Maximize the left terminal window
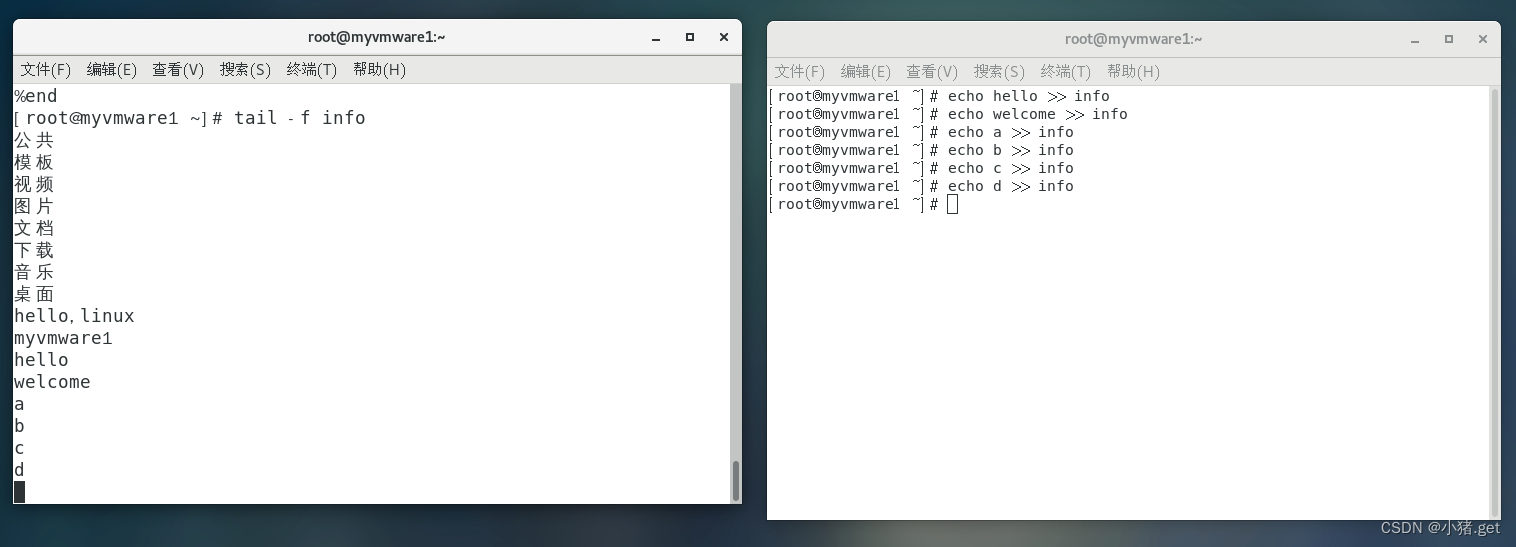Viewport: 1516px width, 547px height. click(690, 37)
